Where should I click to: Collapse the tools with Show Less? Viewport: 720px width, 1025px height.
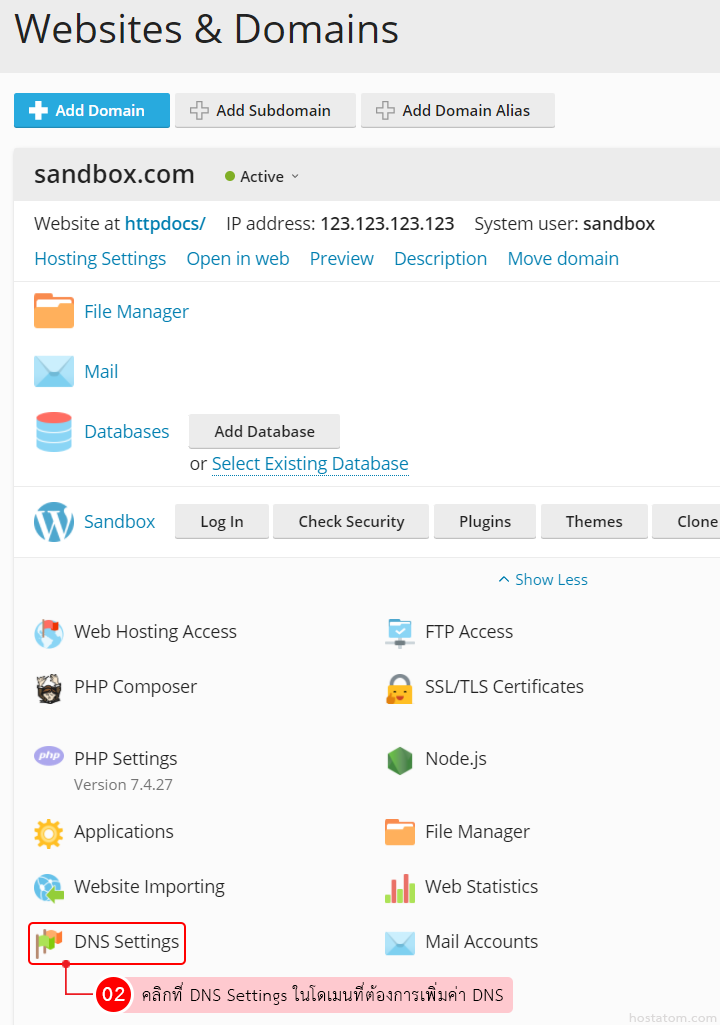[543, 579]
